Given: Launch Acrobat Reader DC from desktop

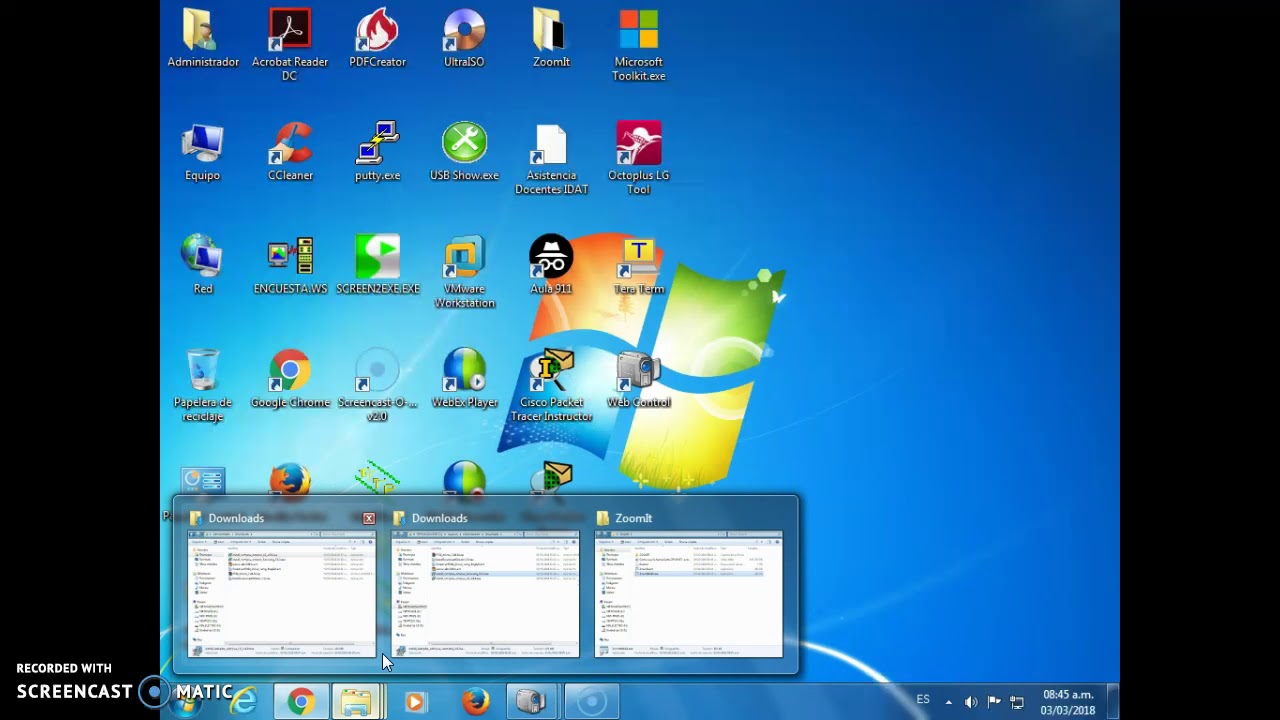Looking at the screenshot, I should point(290,45).
